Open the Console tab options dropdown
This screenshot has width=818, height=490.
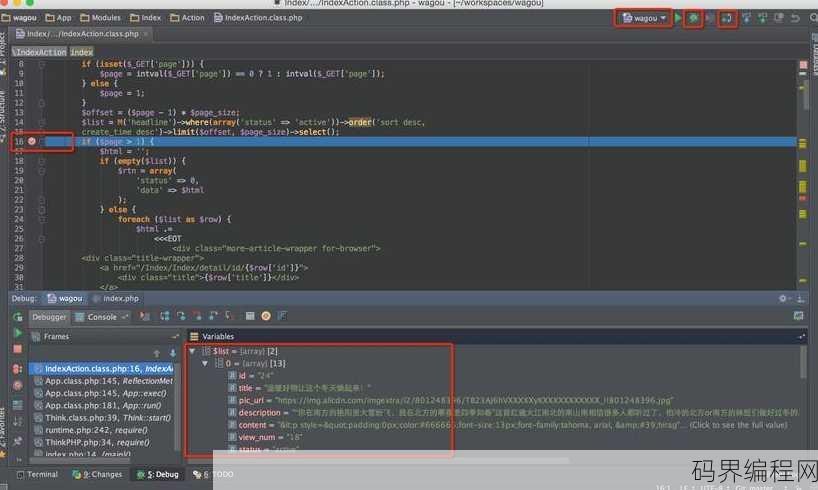coord(125,317)
